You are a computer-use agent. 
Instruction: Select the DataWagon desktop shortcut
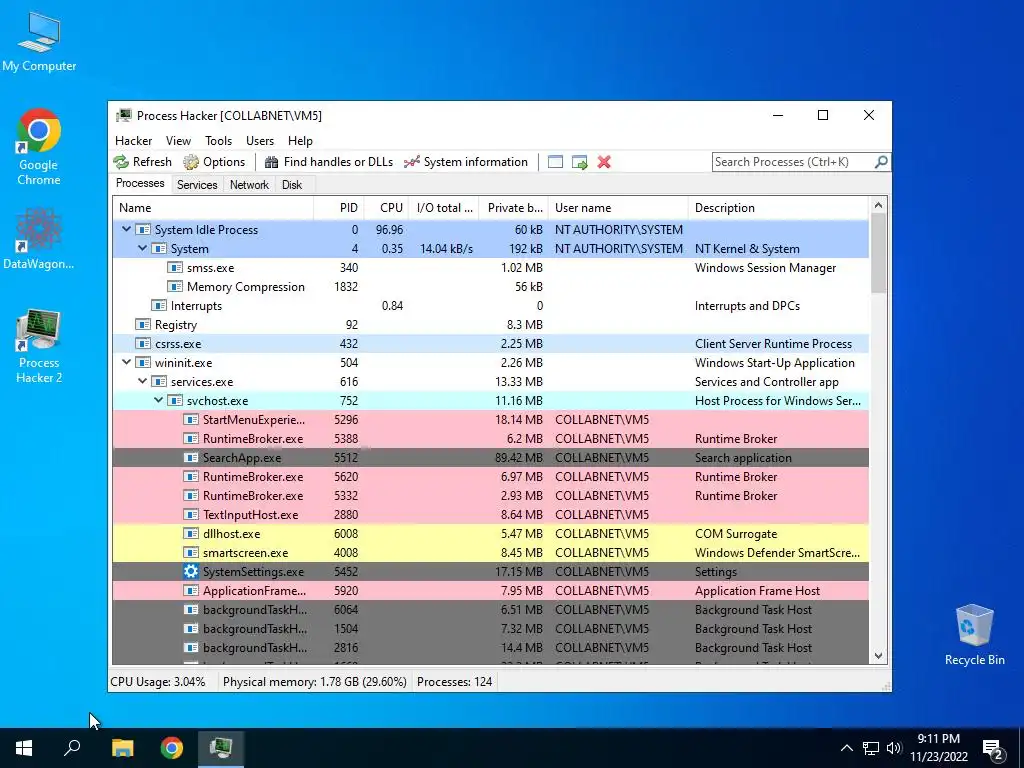(39, 238)
